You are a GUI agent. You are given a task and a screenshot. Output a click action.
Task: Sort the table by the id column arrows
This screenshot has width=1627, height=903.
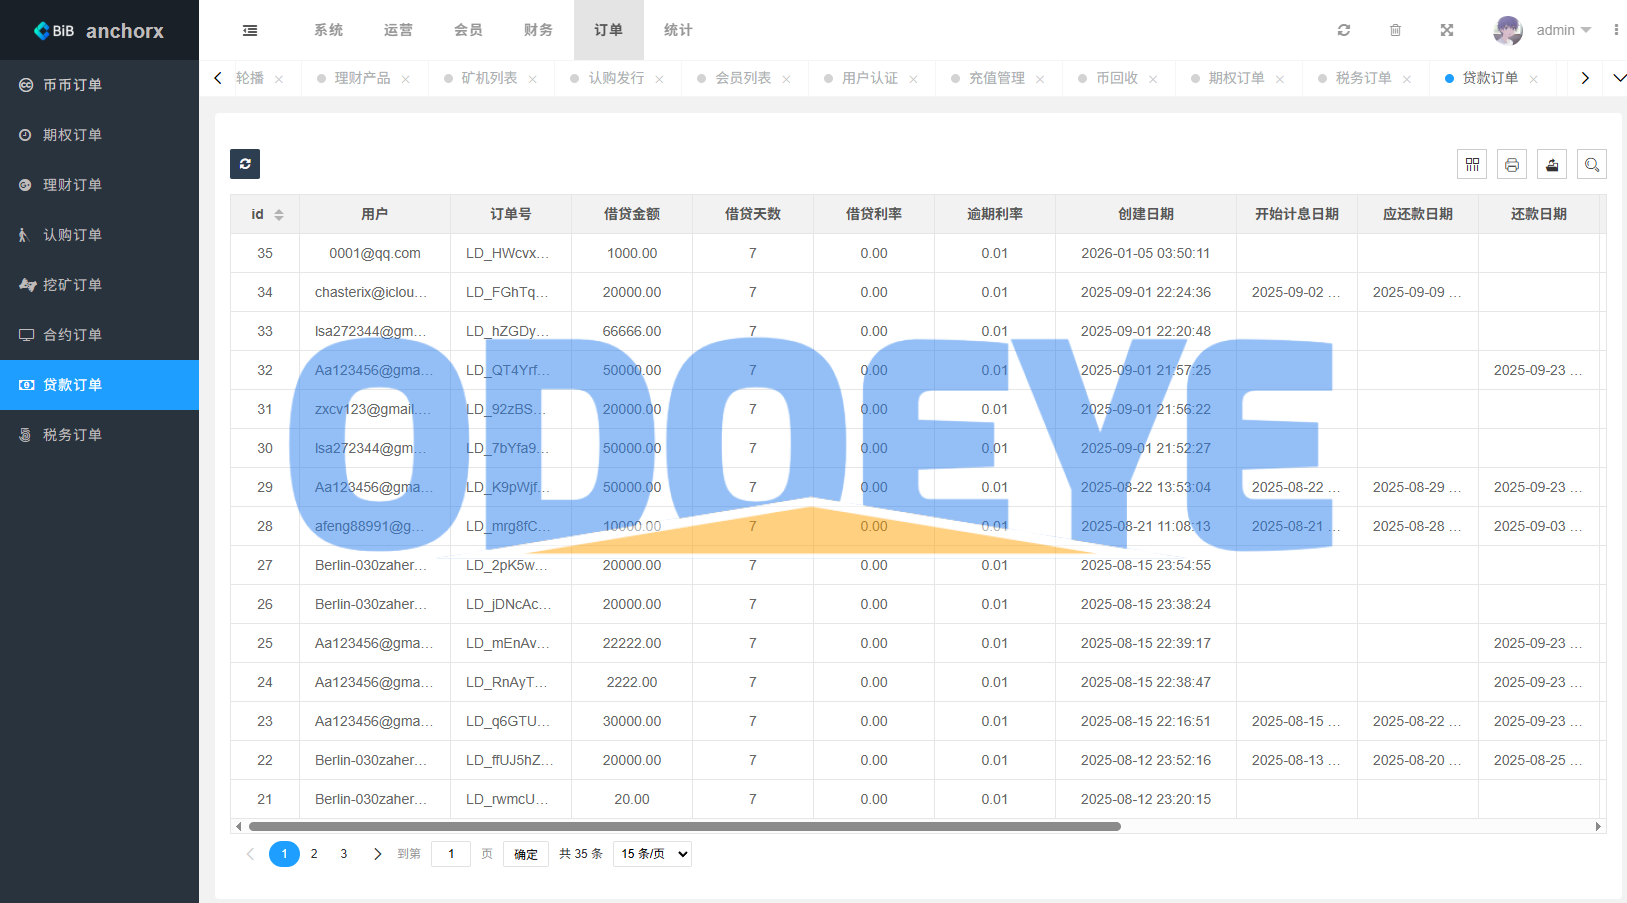pyautogui.click(x=279, y=215)
